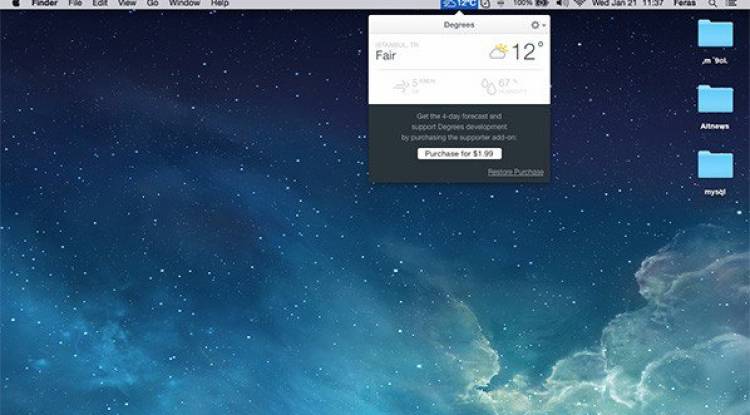Open the Notification Center icon
750x415 pixels.
coord(731,3)
